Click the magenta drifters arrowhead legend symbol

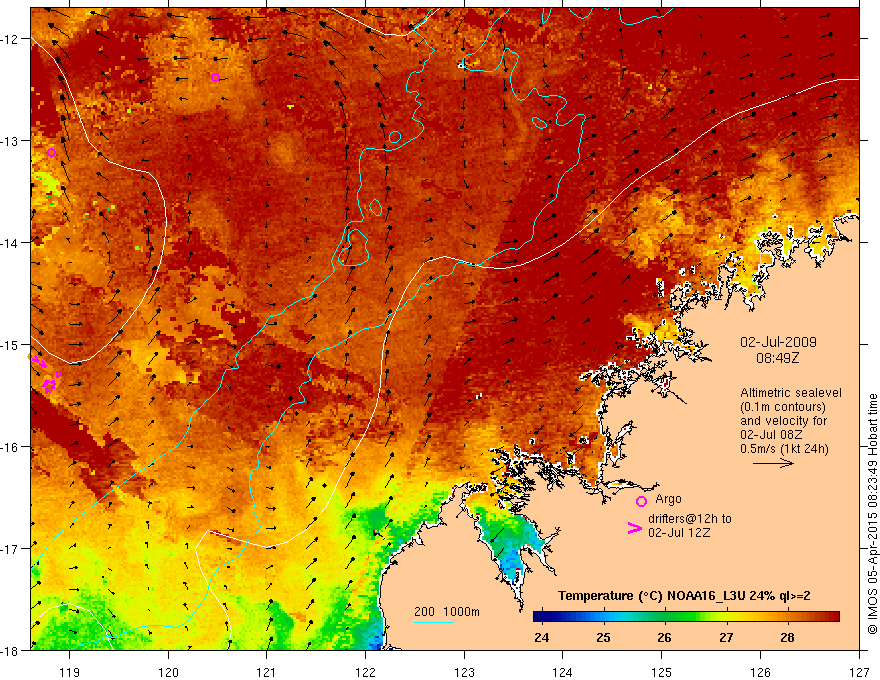click(x=634, y=528)
